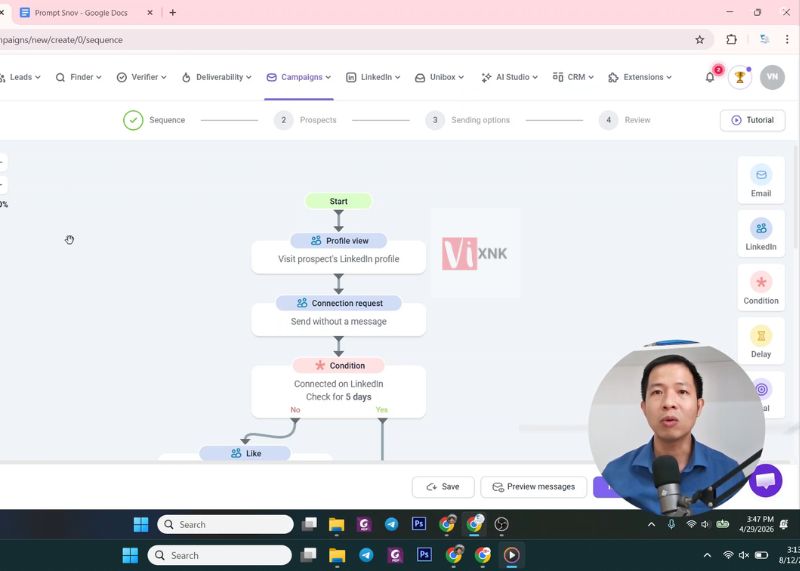Bookmark this page with the star
Image resolution: width=800 pixels, height=571 pixels.
[699, 40]
